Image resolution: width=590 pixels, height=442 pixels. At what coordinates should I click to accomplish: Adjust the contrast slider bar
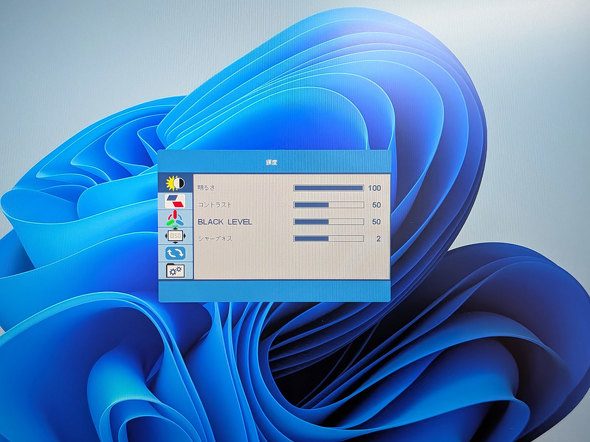(x=328, y=205)
